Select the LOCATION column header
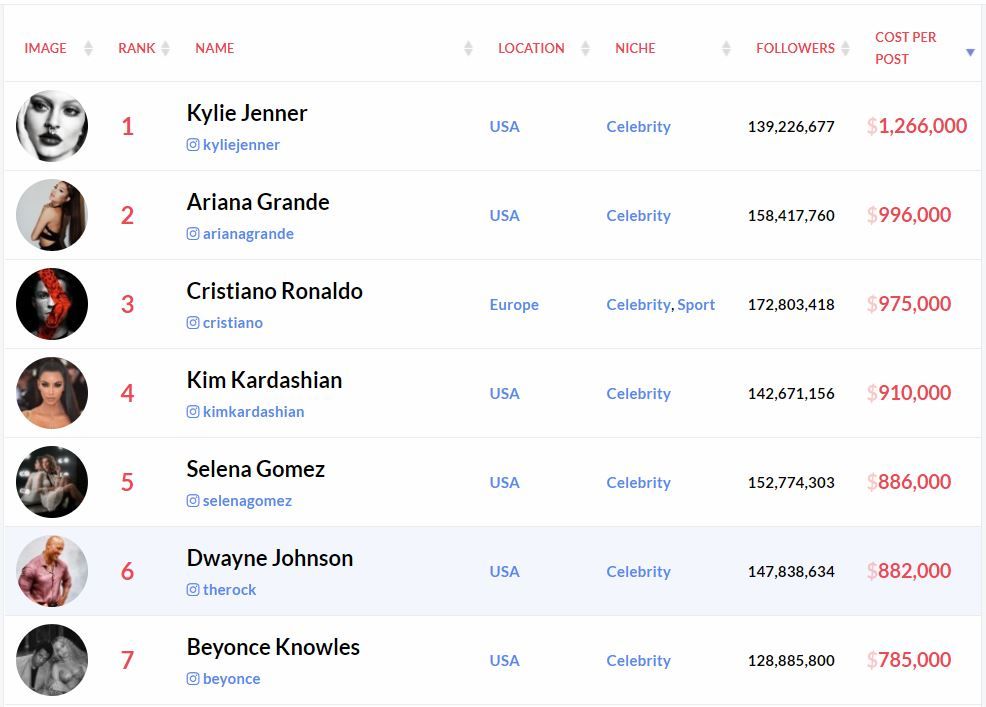Image resolution: width=986 pixels, height=707 pixels. pyautogui.click(x=531, y=47)
